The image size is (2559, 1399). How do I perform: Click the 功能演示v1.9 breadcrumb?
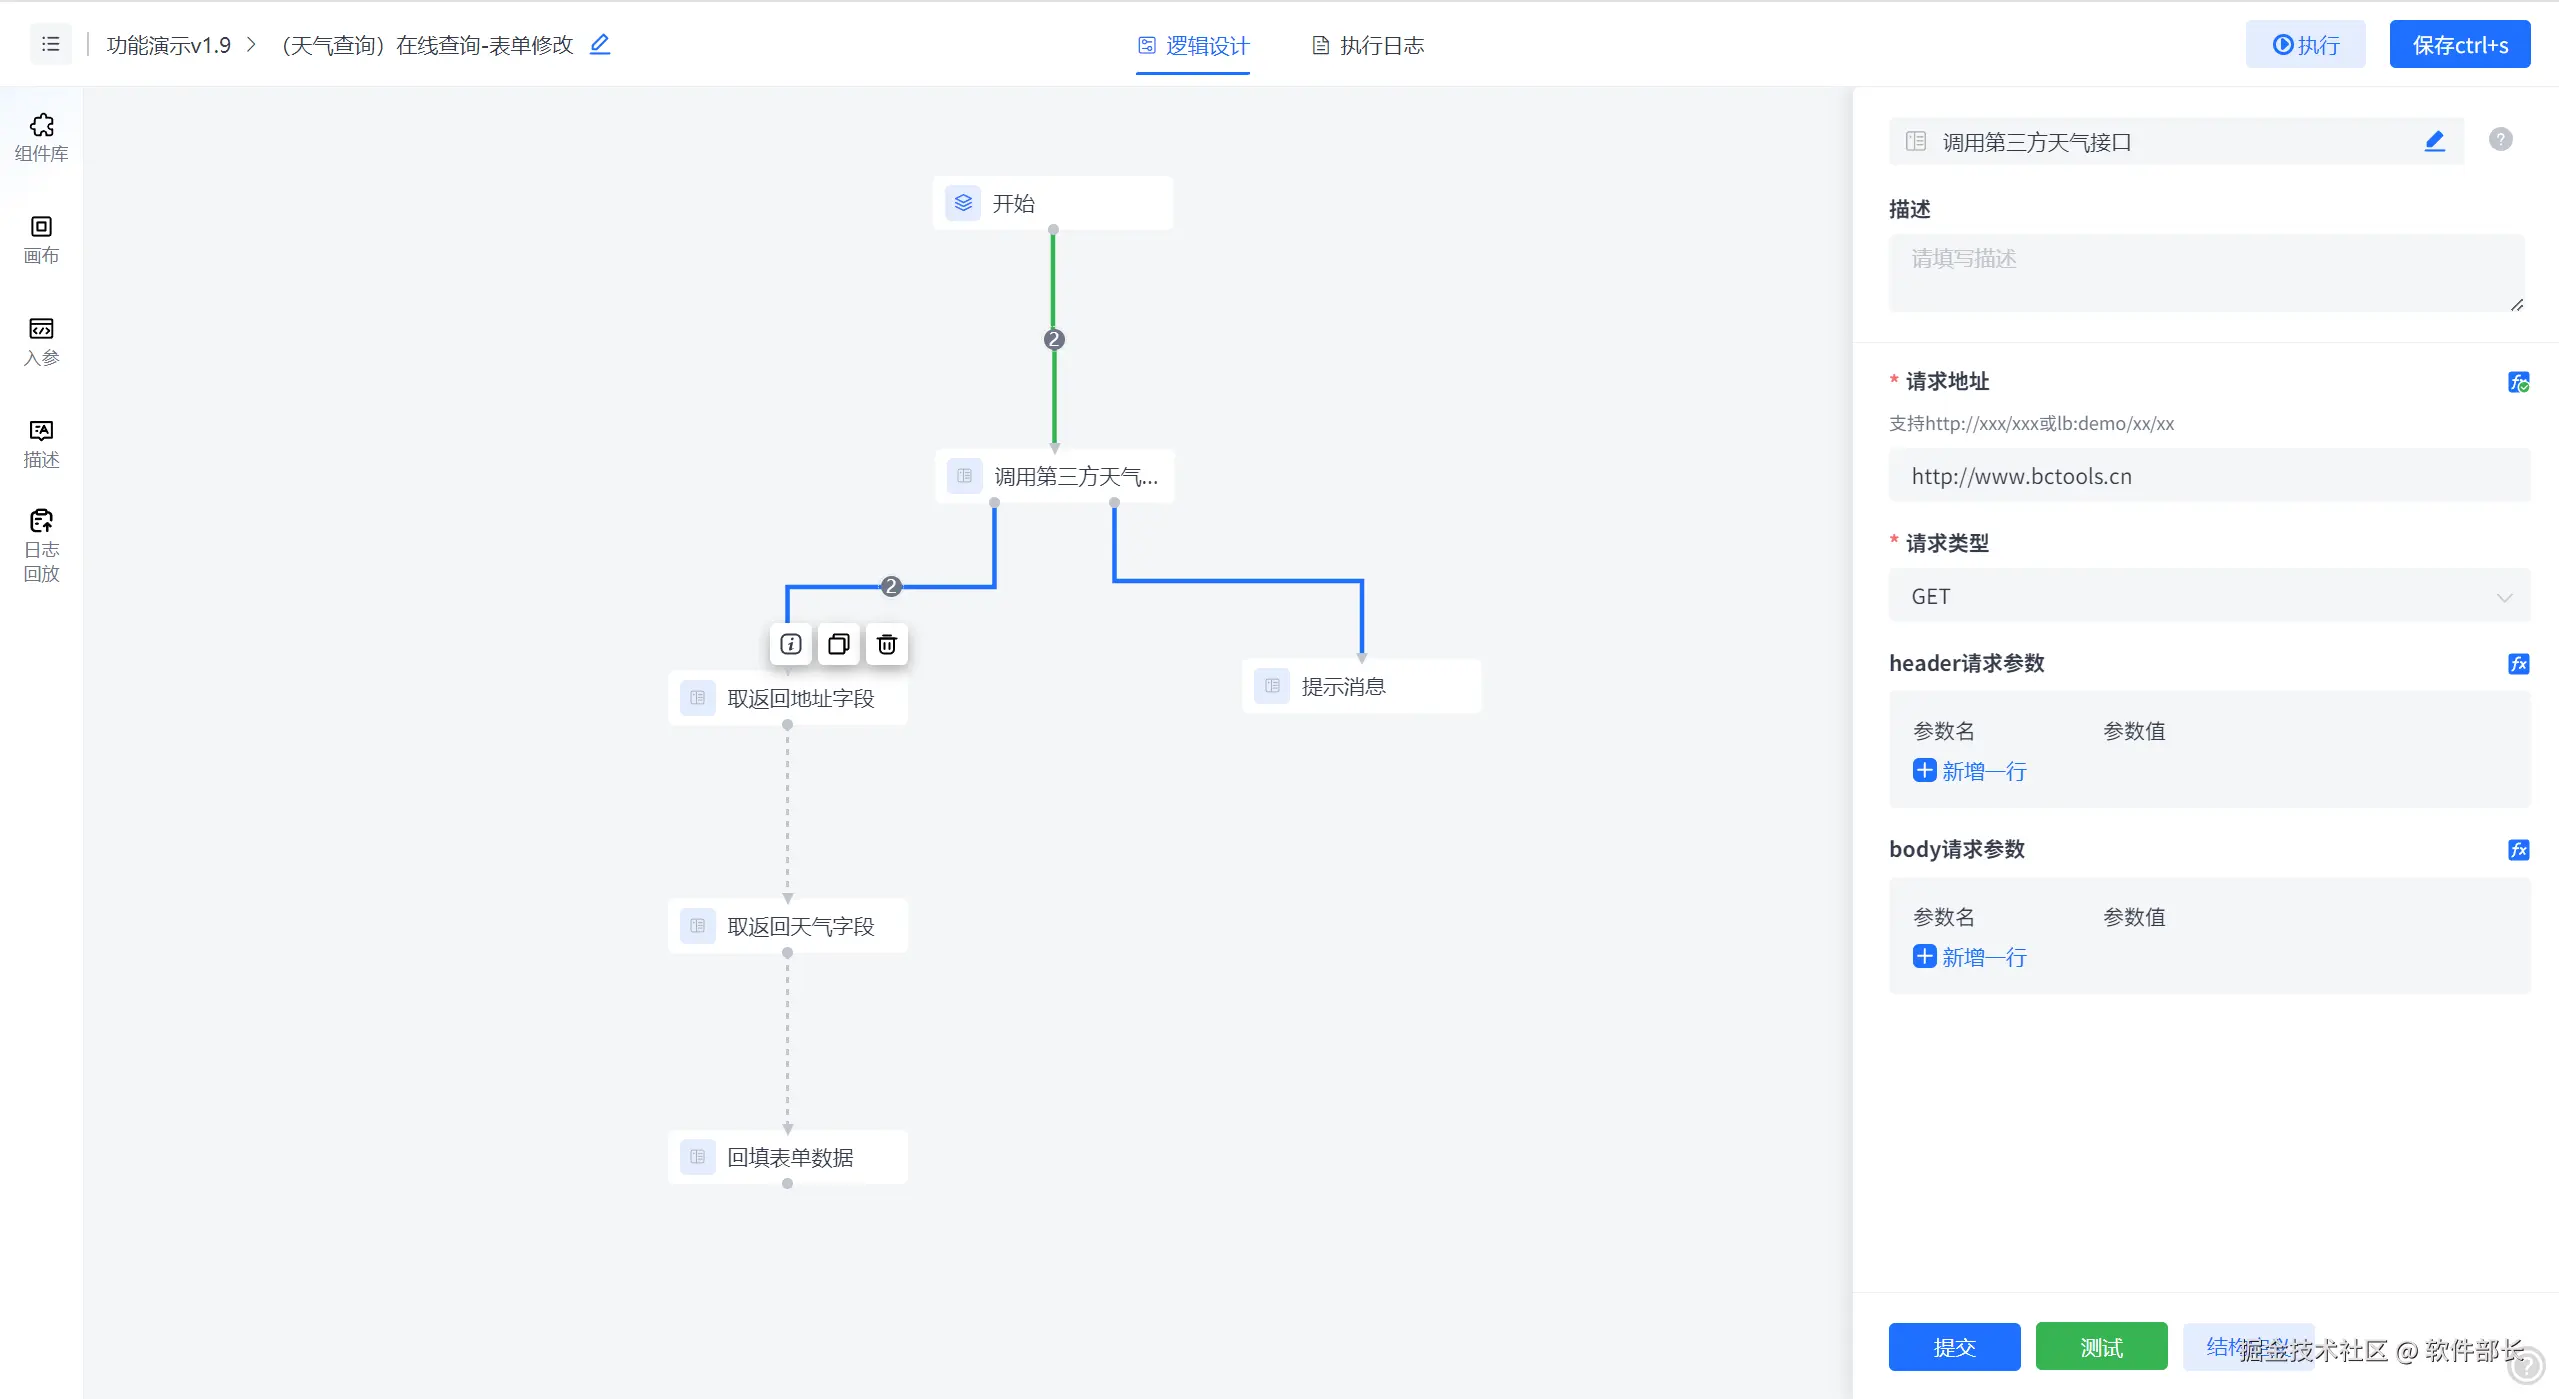click(168, 45)
